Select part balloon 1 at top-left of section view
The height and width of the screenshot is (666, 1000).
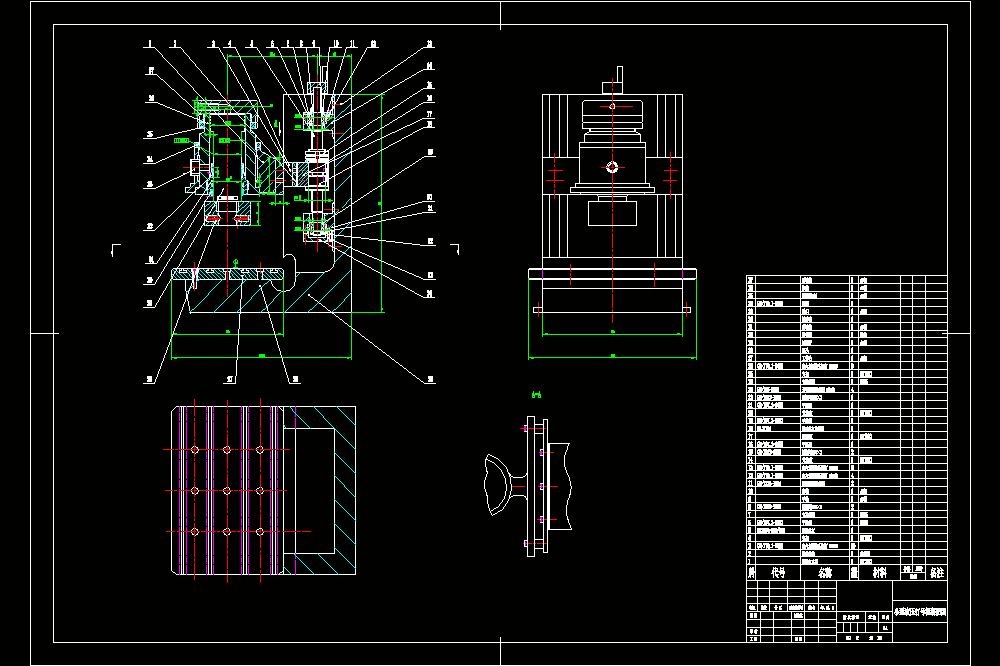coord(150,44)
